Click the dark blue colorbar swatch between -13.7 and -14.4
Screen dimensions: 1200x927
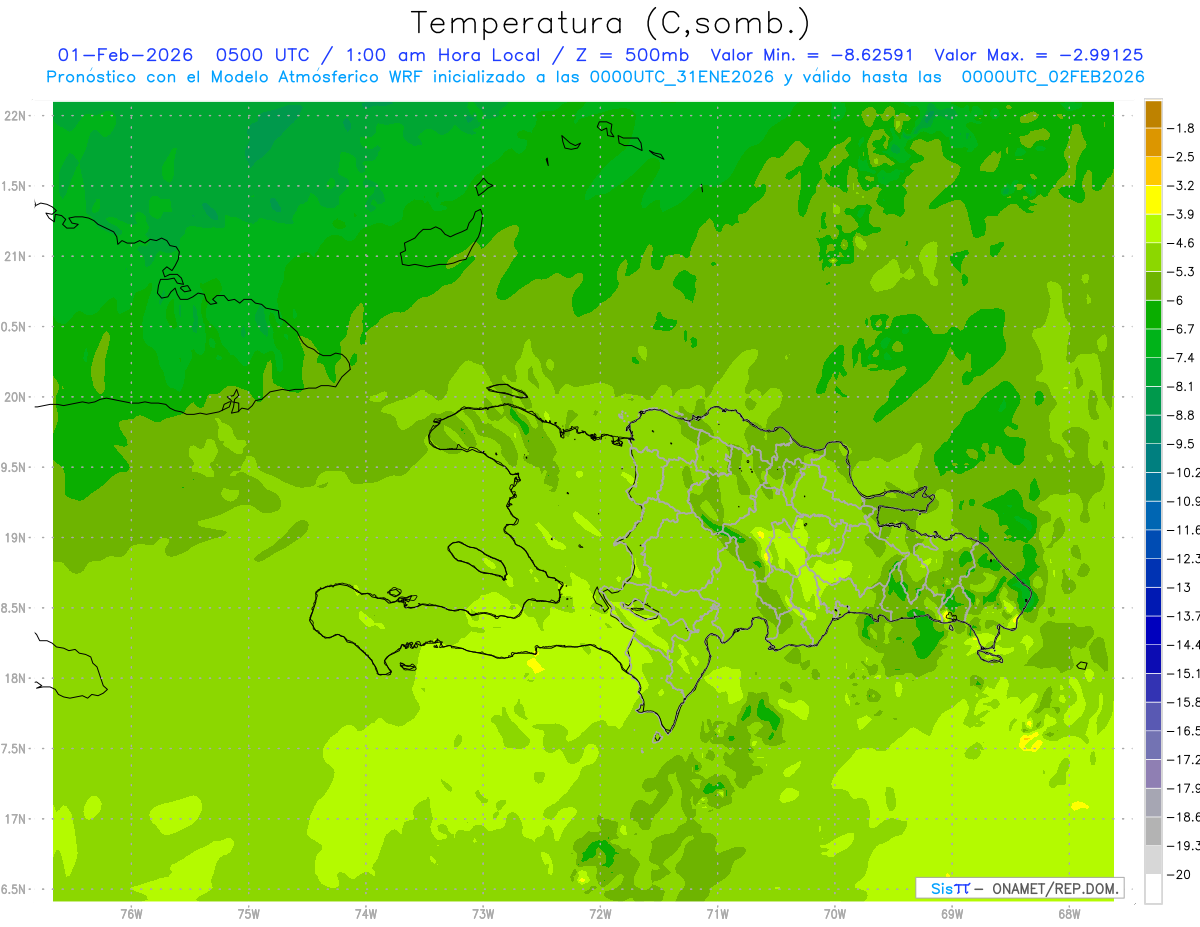(1153, 630)
